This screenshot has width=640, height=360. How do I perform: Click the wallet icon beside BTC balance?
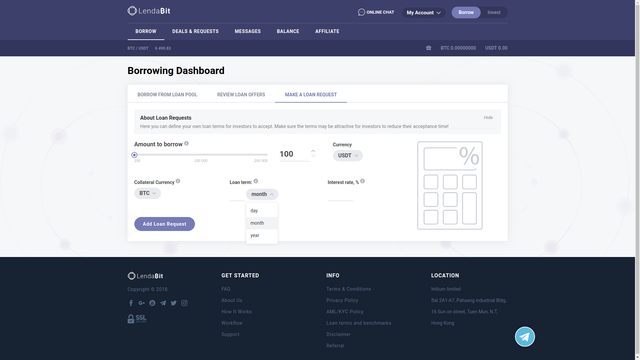tap(429, 48)
